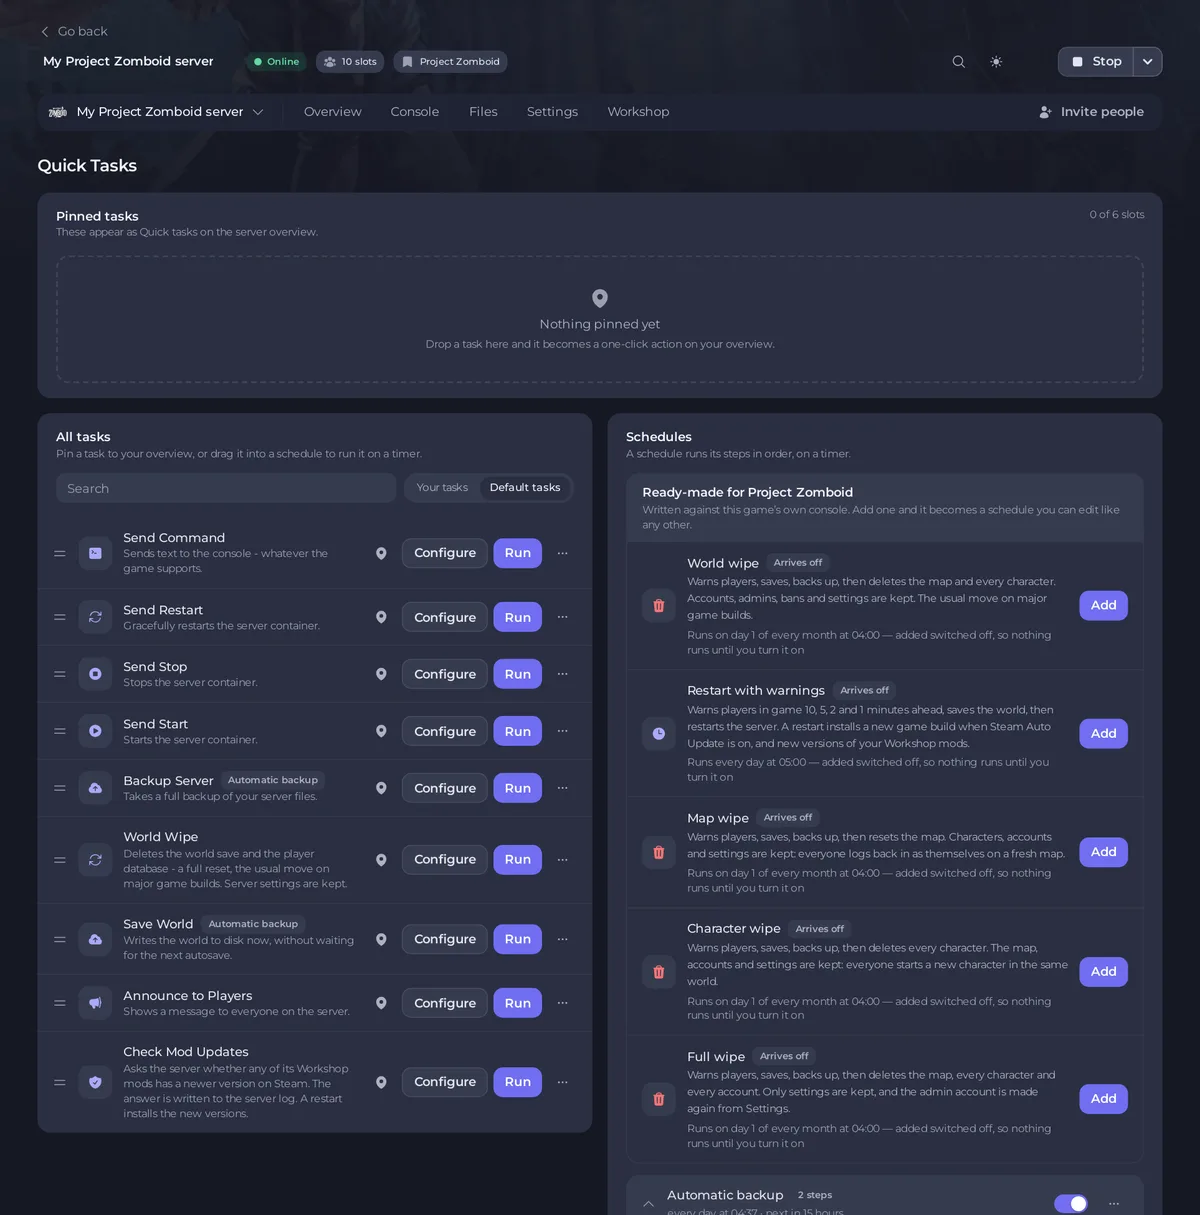Click the '0 of 6 slots' text
Screen dimensions: 1200x1215
click(x=1117, y=215)
